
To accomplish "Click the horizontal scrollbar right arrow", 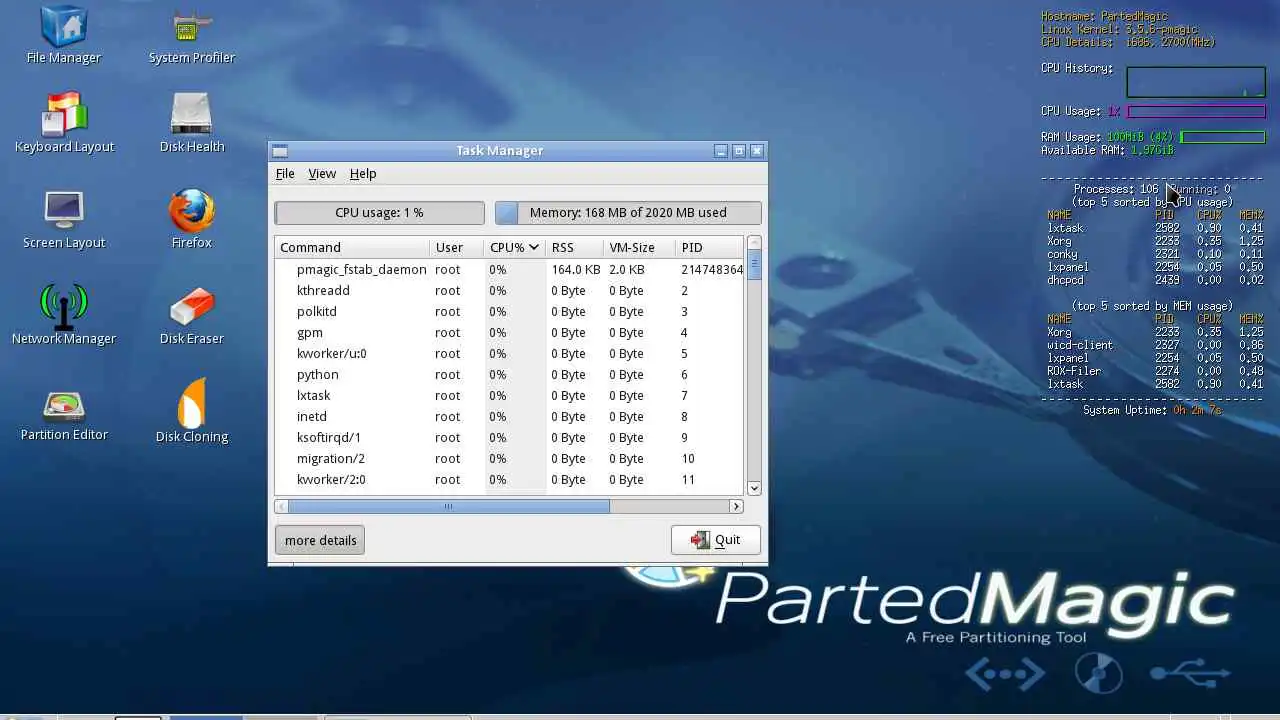I will 736,506.
